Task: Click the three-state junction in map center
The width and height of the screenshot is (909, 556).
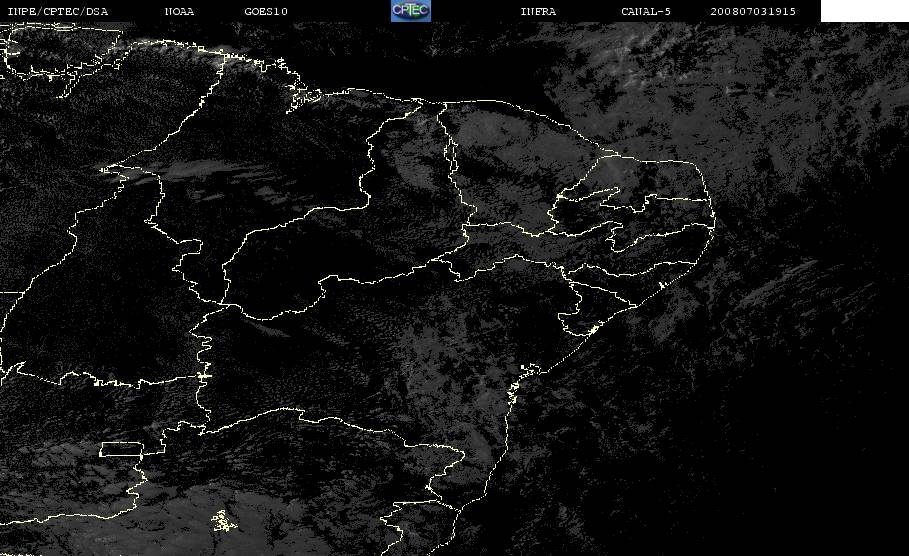Action: click(x=223, y=303)
